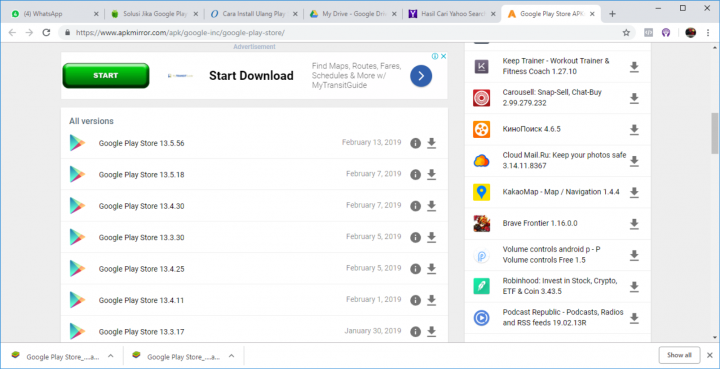Click Show all downloads button
This screenshot has height=369, width=720.
[679, 355]
